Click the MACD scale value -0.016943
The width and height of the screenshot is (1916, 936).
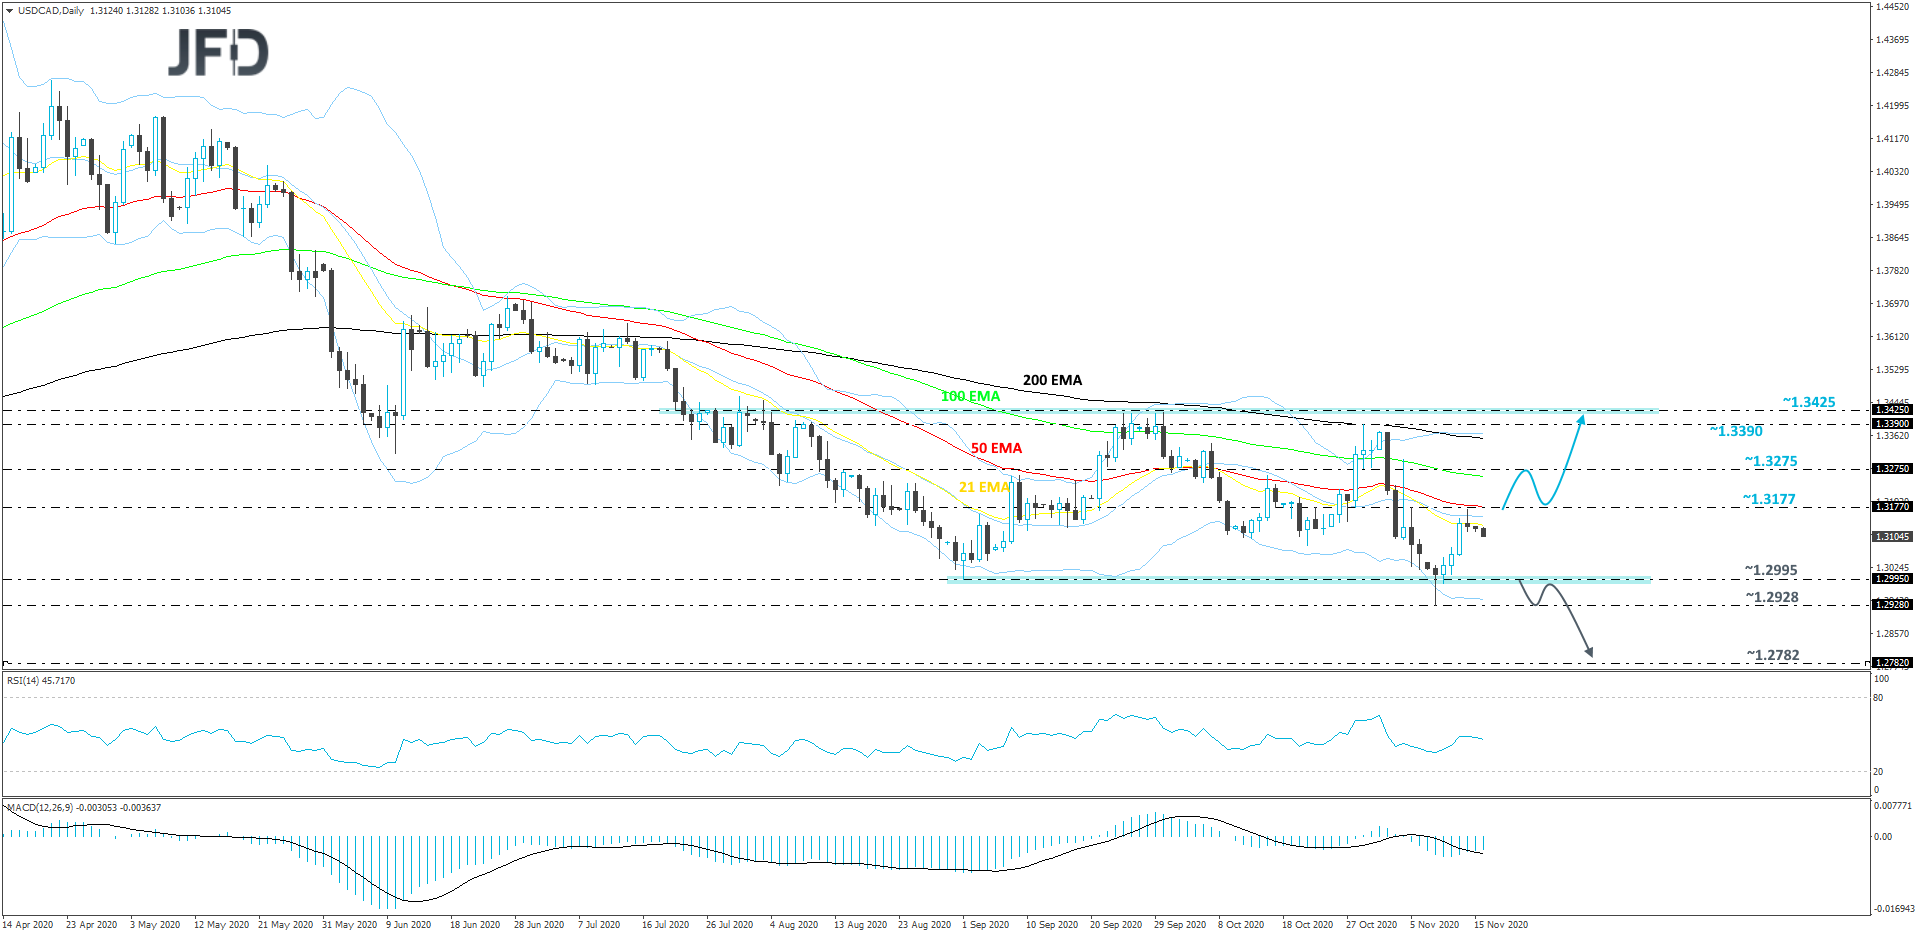pos(1893,909)
